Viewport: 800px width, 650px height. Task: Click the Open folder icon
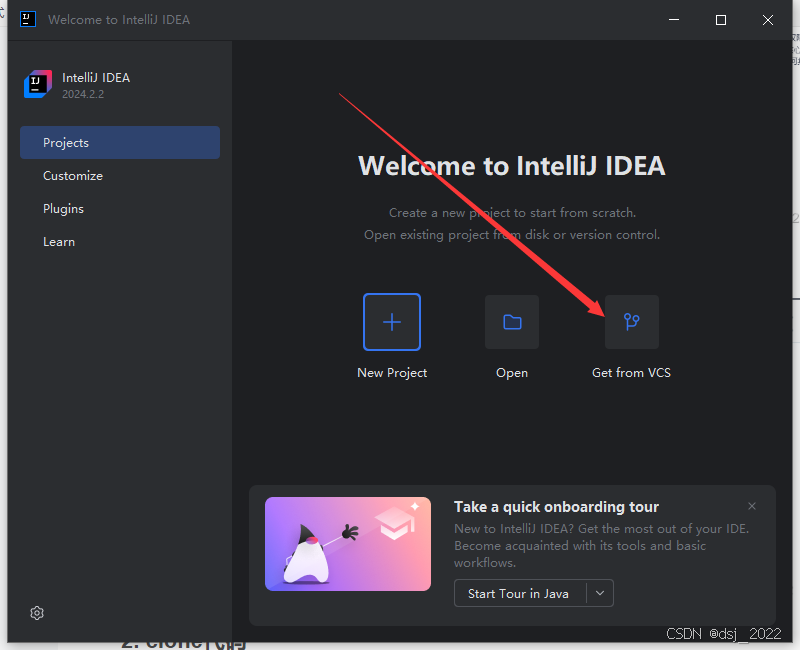tap(512, 322)
